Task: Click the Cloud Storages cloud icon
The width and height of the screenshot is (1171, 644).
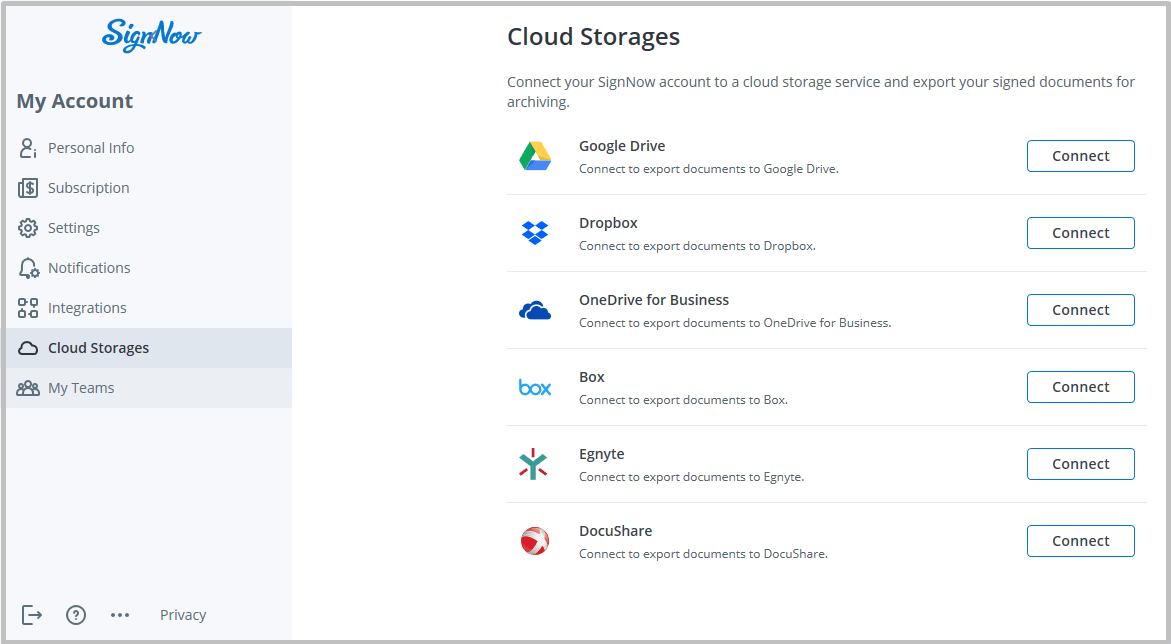Action: point(28,348)
